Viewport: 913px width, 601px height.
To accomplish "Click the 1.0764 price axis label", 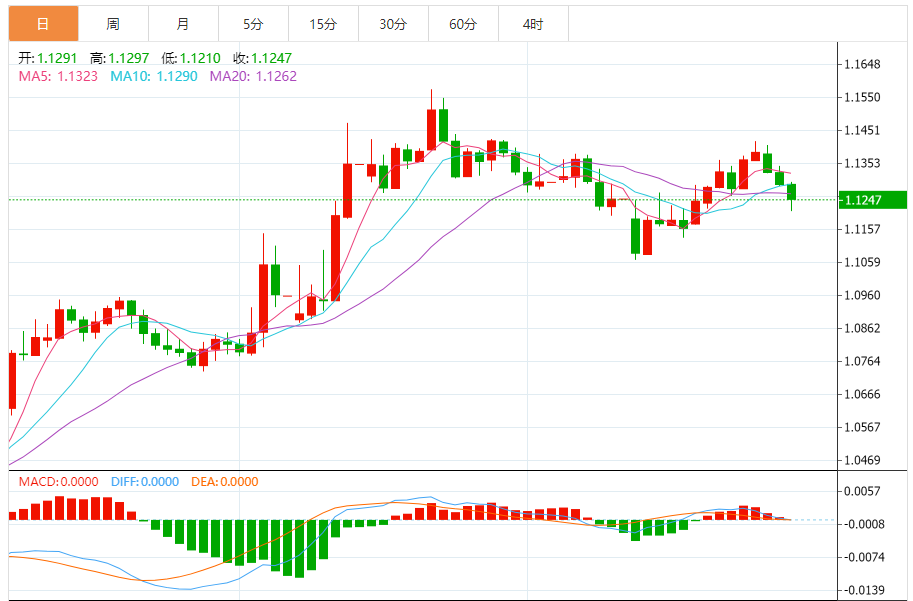I will [862, 361].
